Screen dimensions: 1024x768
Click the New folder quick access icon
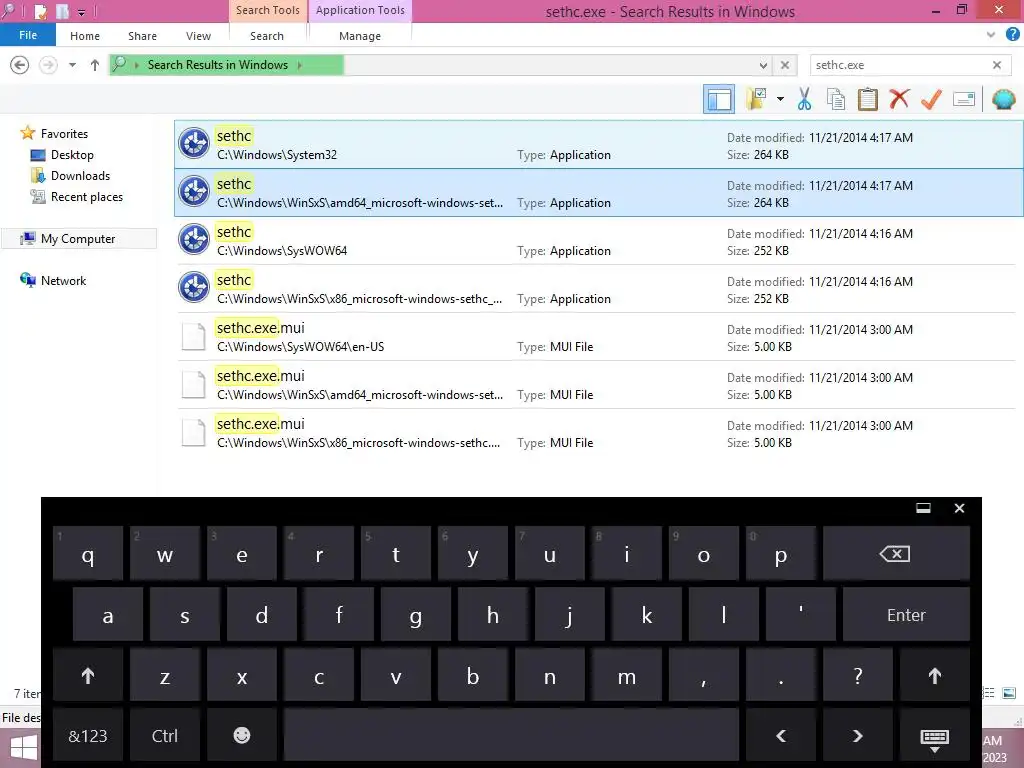pos(62,11)
